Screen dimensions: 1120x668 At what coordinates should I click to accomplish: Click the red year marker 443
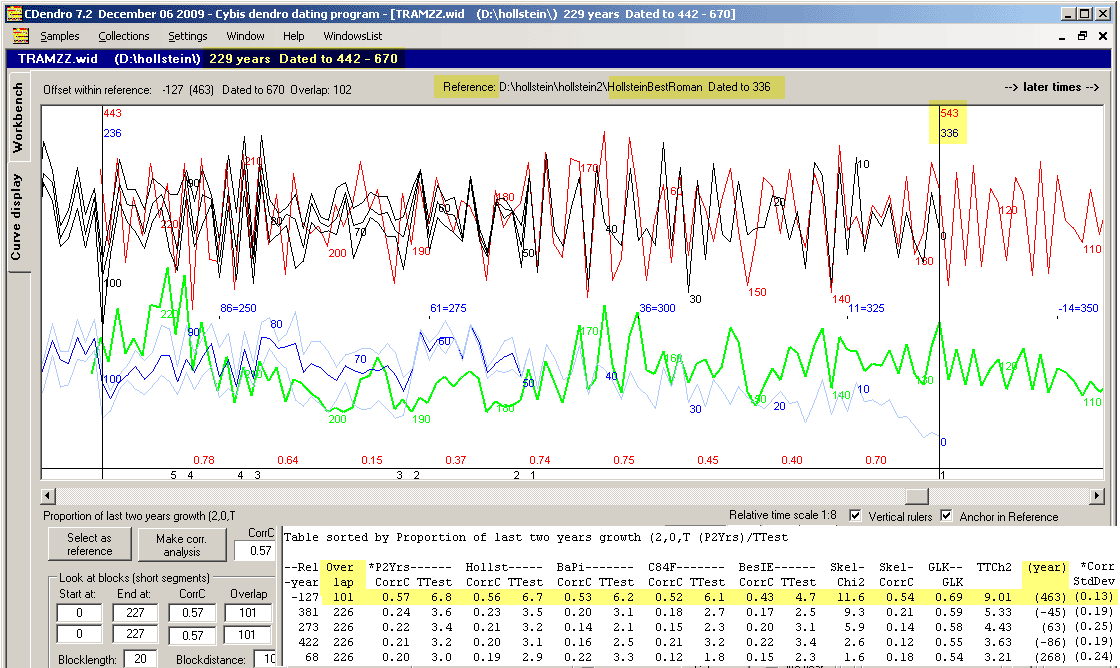(112, 113)
